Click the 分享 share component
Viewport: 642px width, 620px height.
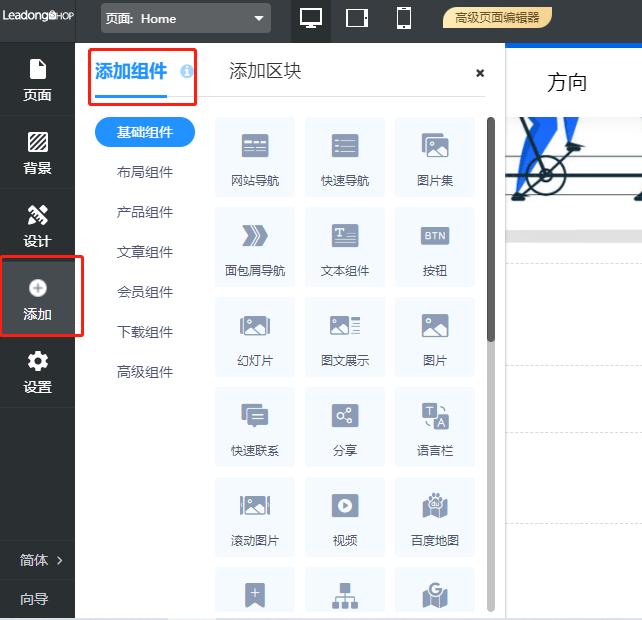(345, 426)
